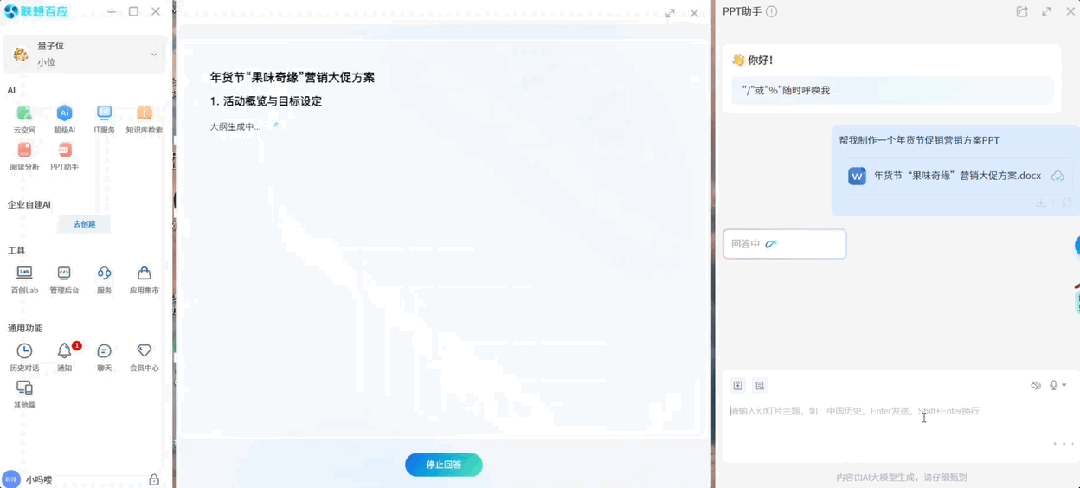This screenshot has height=488, width=1080.
Task: Open 知识库检索 knowledge search
Action: (x=144, y=118)
